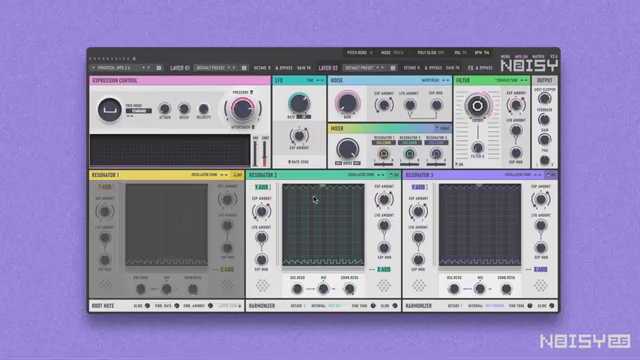The image size is (640, 360).
Task: Click Resonator 3 right randomize dots icon
Action: (x=540, y=285)
